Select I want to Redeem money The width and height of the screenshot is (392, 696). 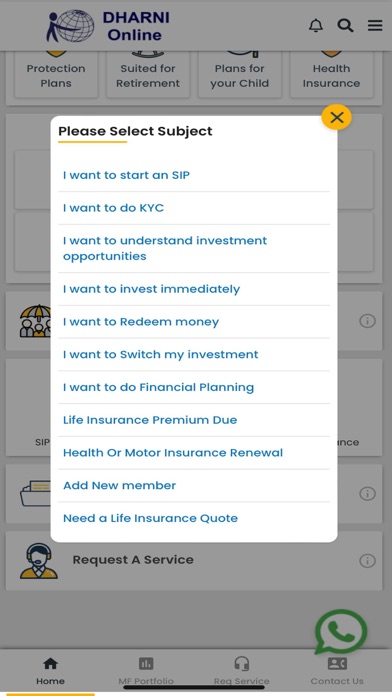[x=194, y=322]
